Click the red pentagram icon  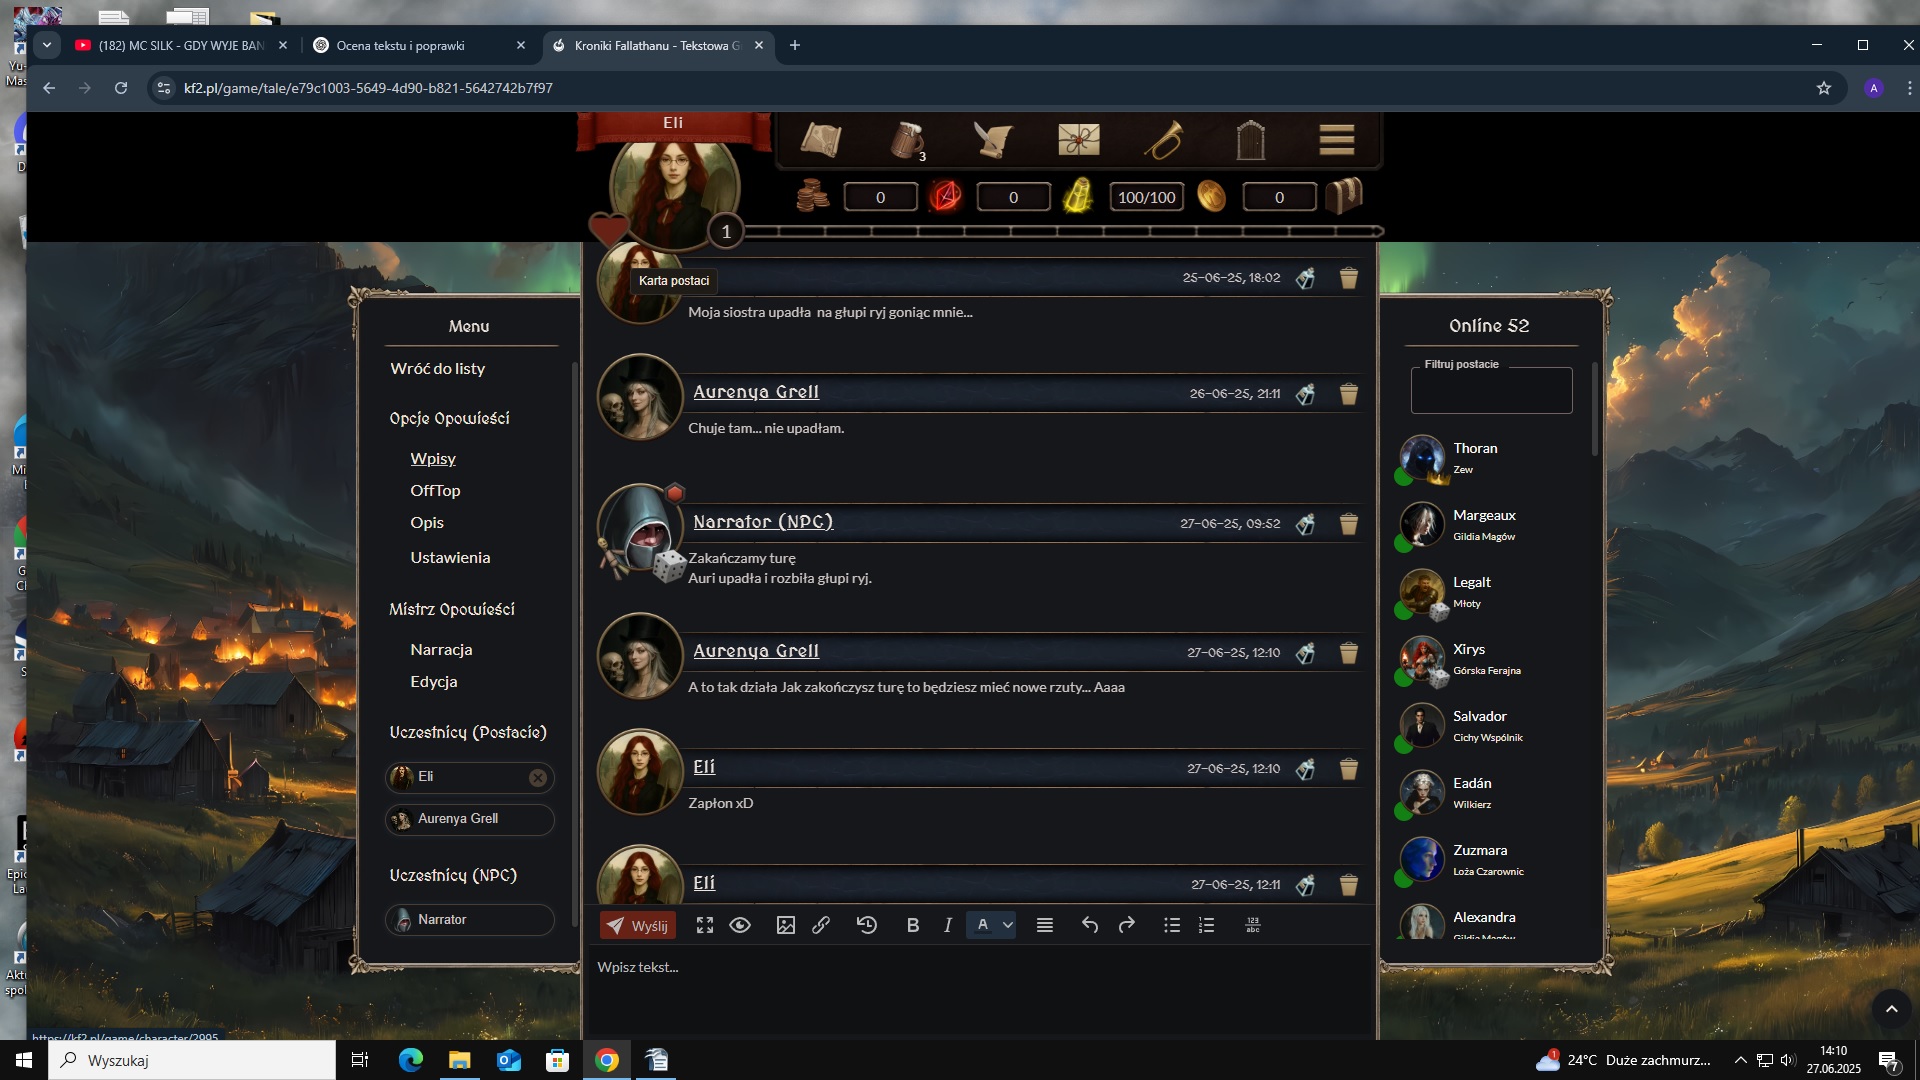(945, 196)
